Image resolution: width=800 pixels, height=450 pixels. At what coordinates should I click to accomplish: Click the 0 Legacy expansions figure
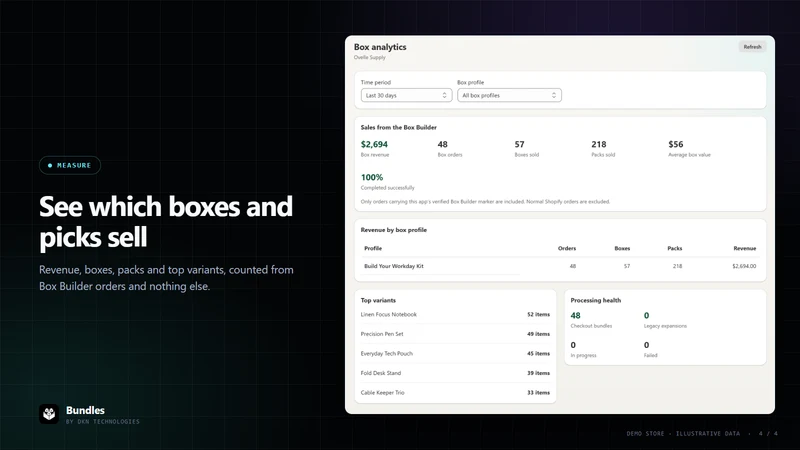click(x=646, y=316)
